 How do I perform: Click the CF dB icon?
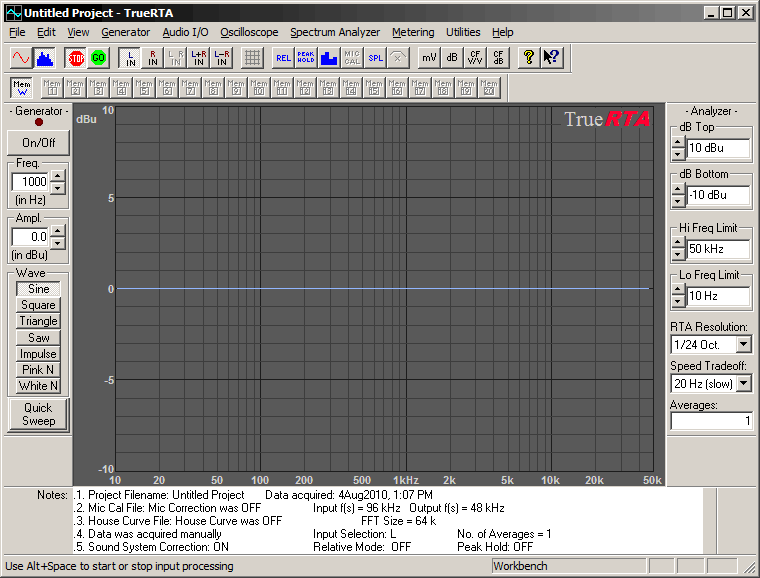[498, 58]
